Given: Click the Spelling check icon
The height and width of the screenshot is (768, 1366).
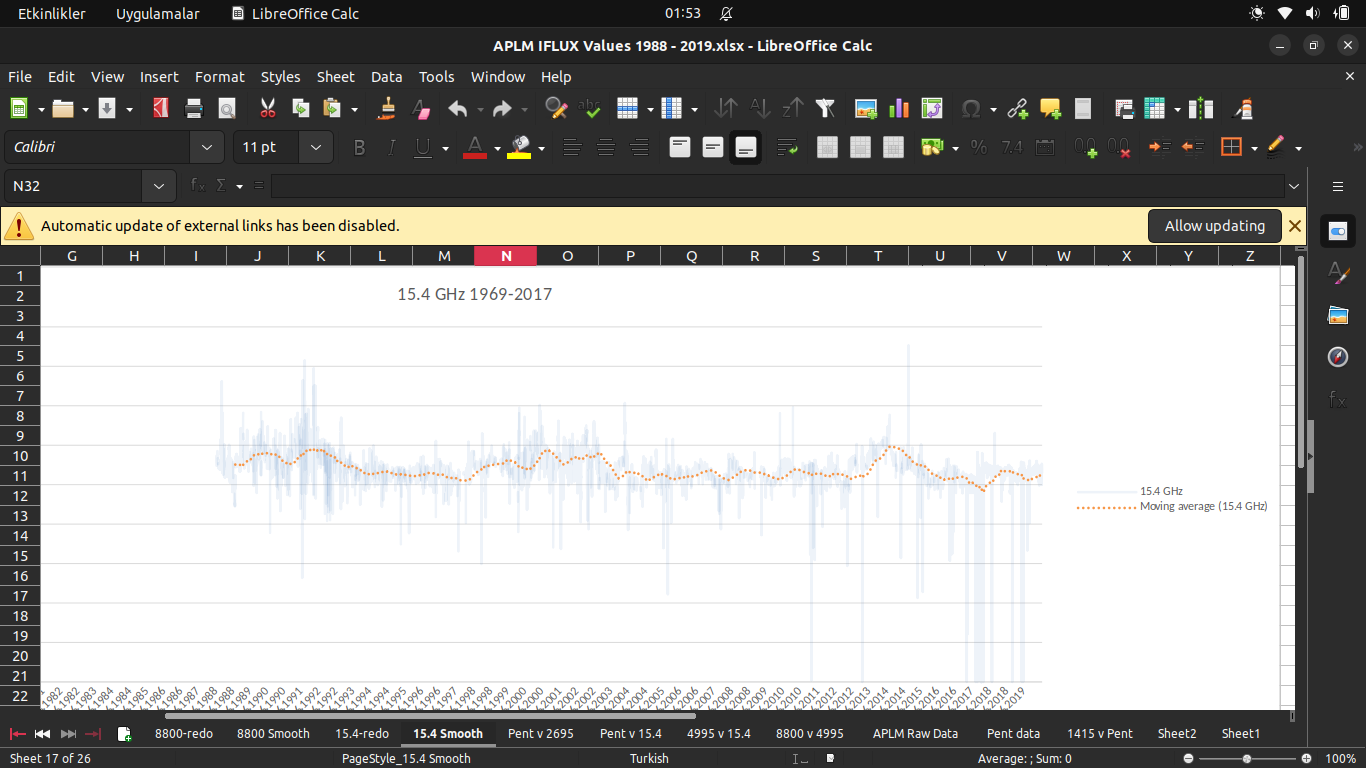Looking at the screenshot, I should tap(589, 109).
